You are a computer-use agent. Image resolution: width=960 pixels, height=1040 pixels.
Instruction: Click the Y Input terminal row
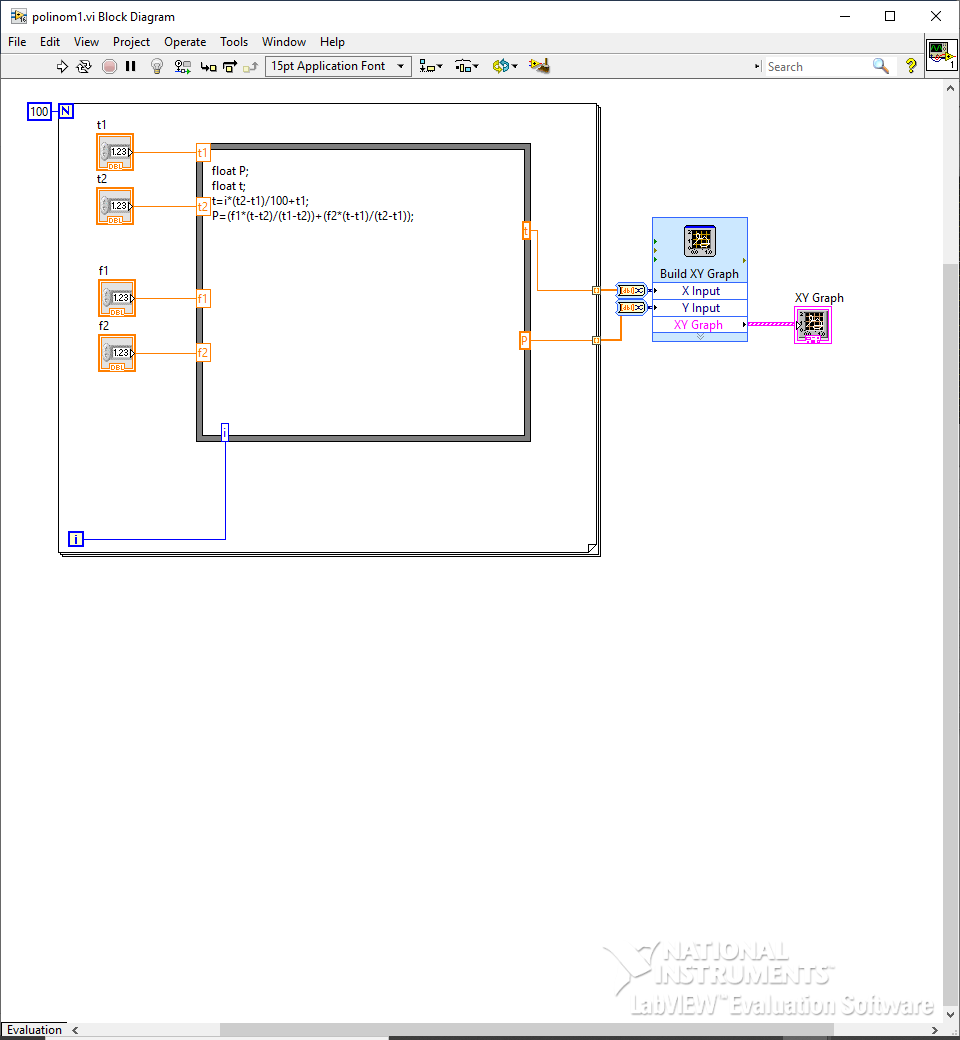[700, 308]
